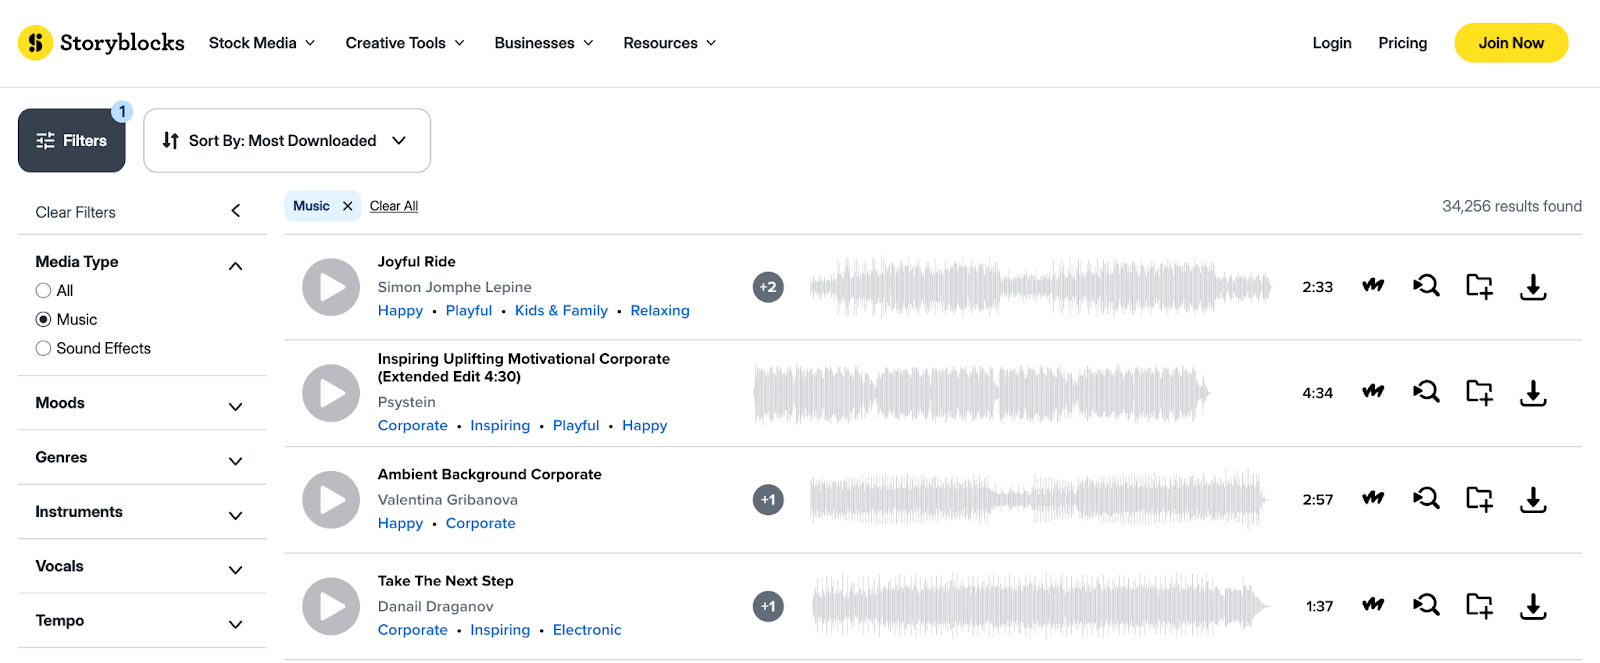Viewport: 1600px width, 663px height.
Task: Add Joyful Ride to a folder
Action: tap(1479, 287)
